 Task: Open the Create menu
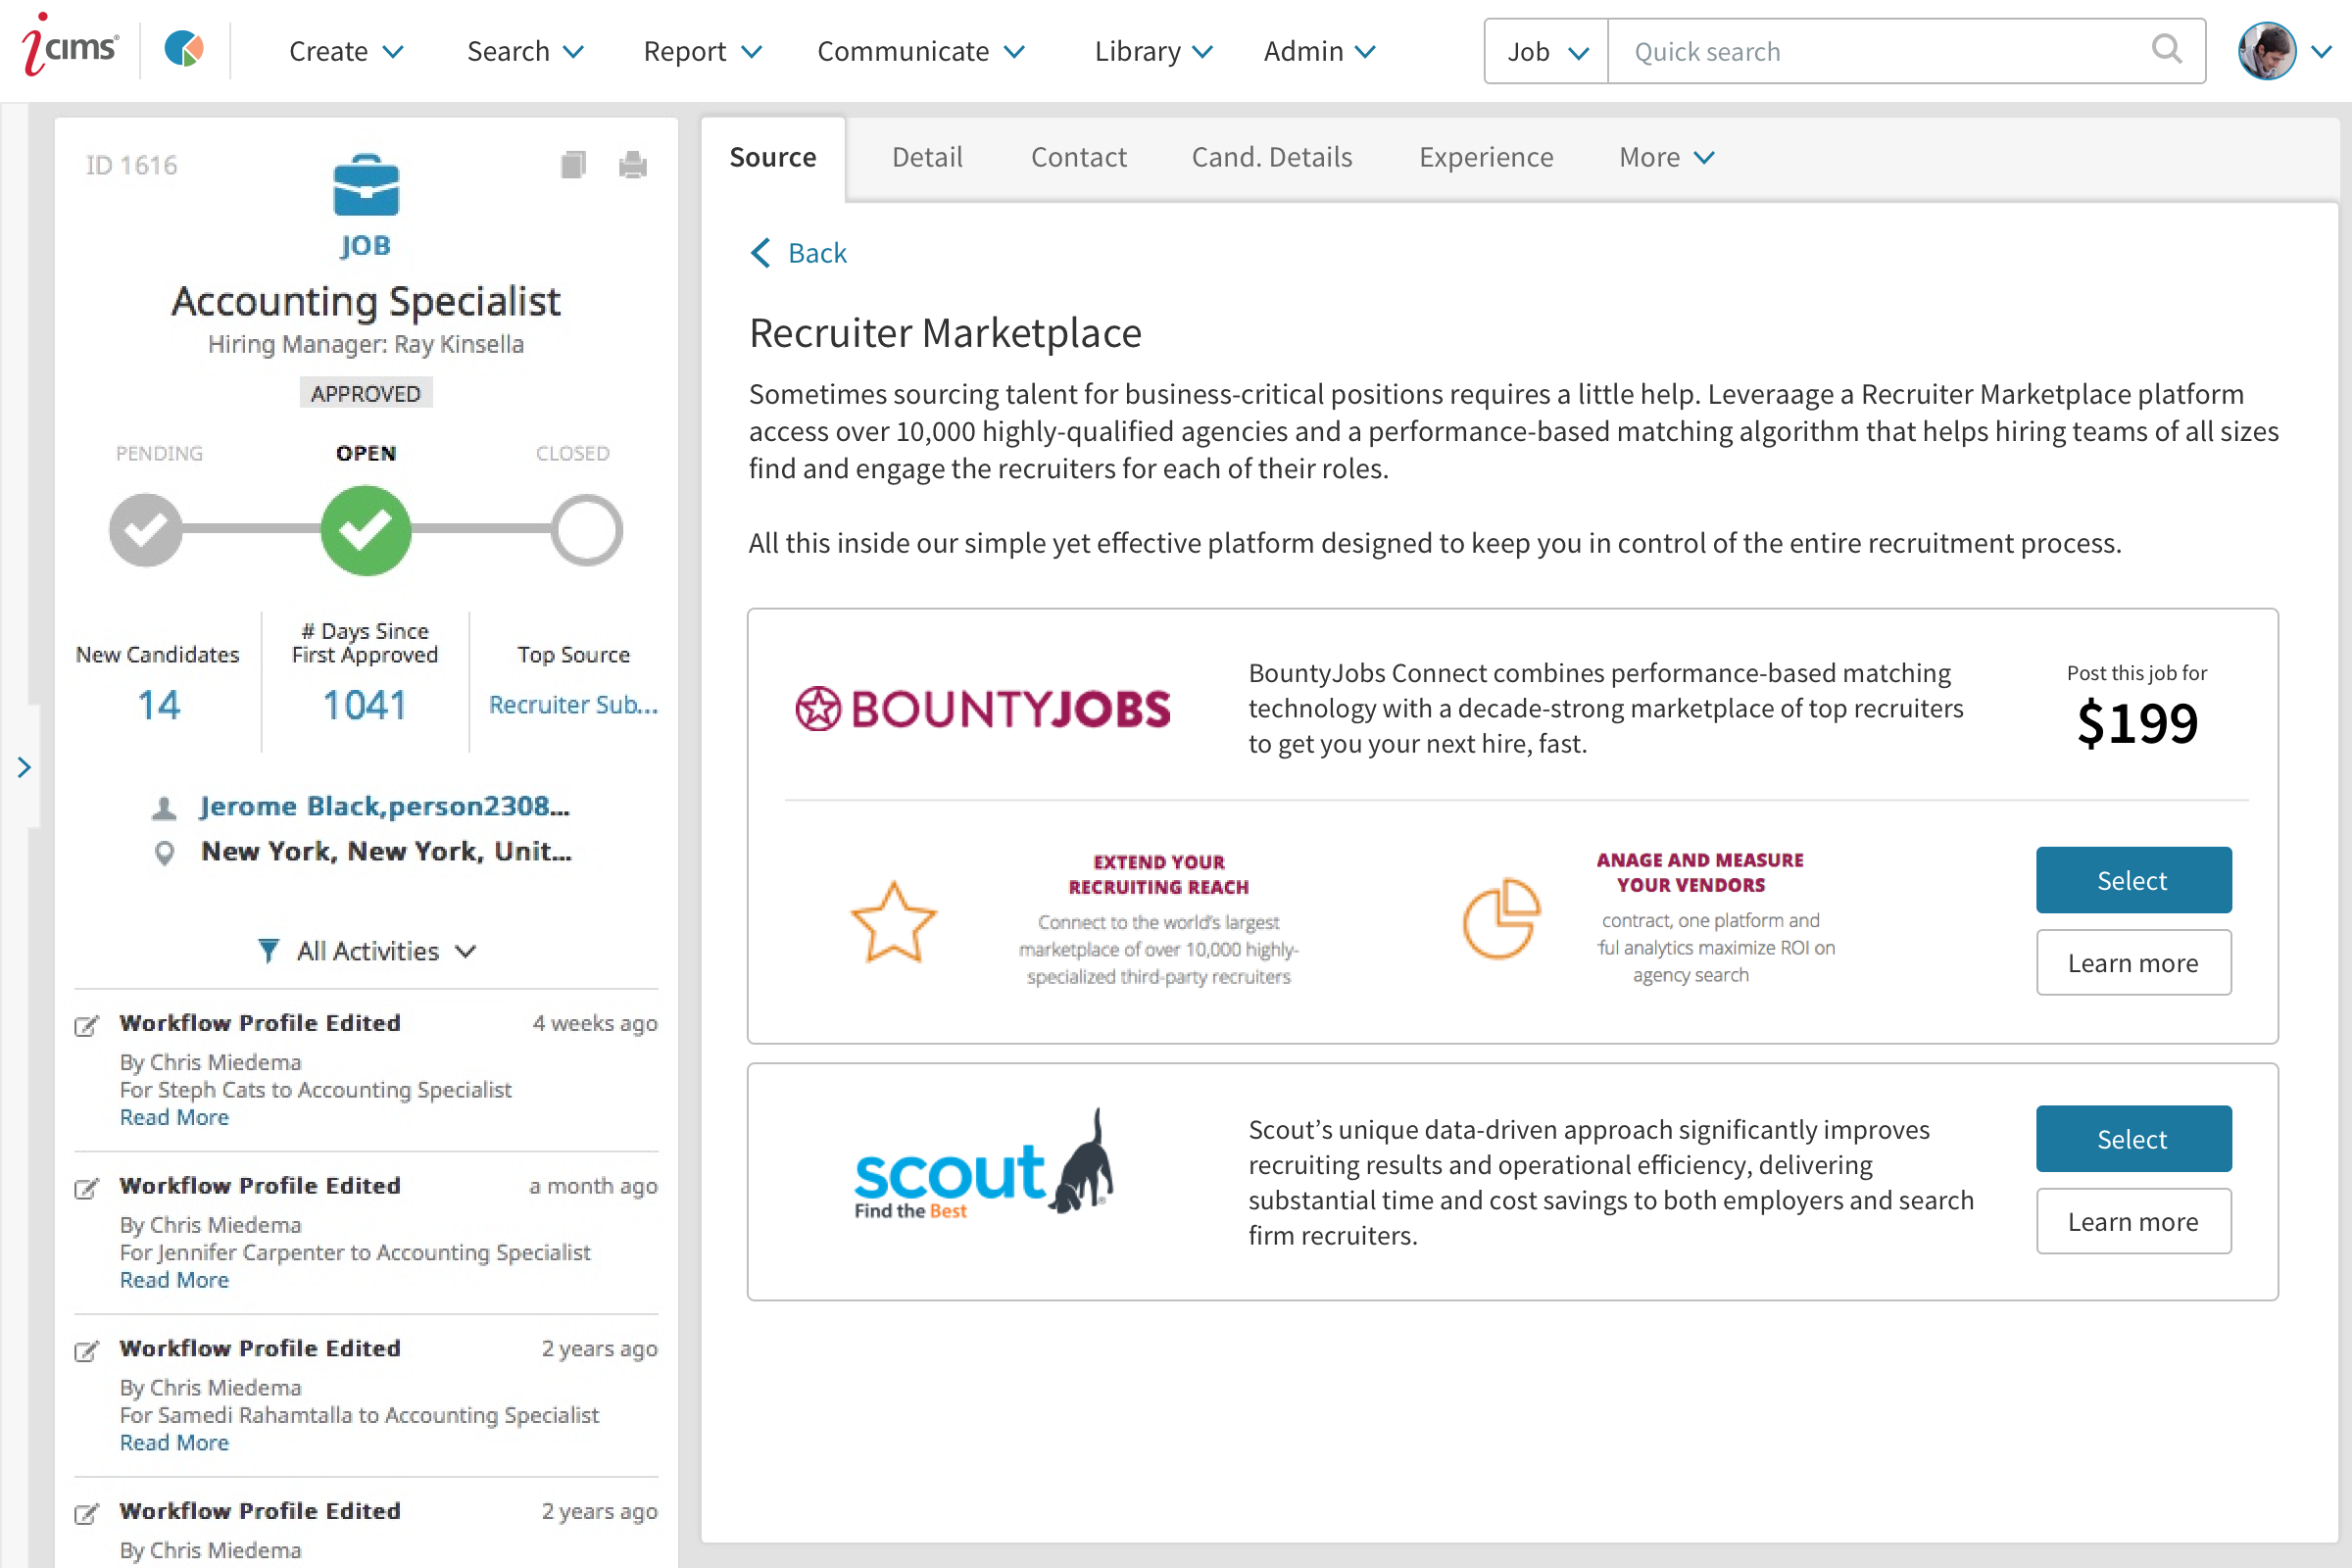[346, 51]
